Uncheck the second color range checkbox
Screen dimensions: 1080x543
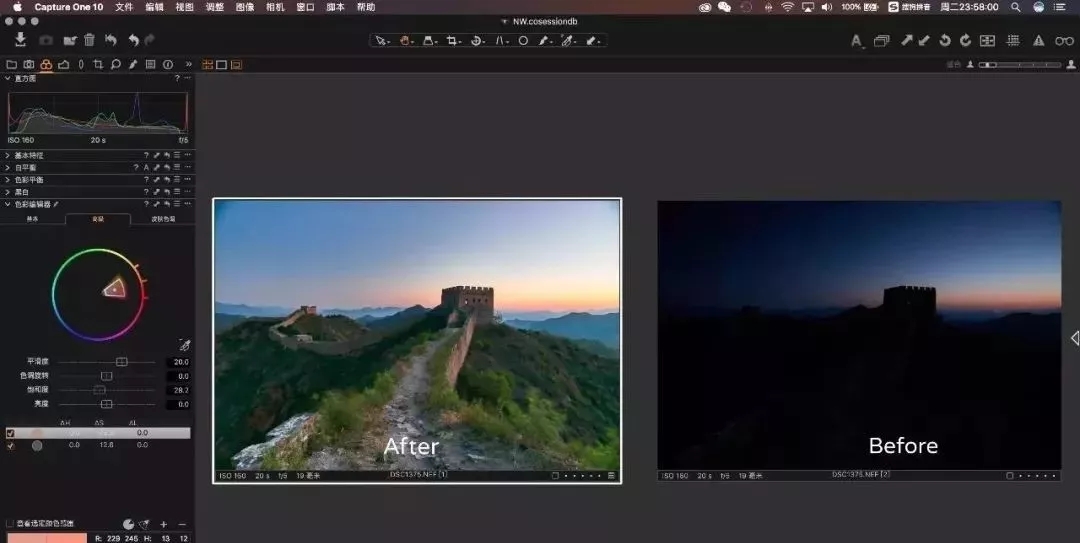pyautogui.click(x=11, y=445)
